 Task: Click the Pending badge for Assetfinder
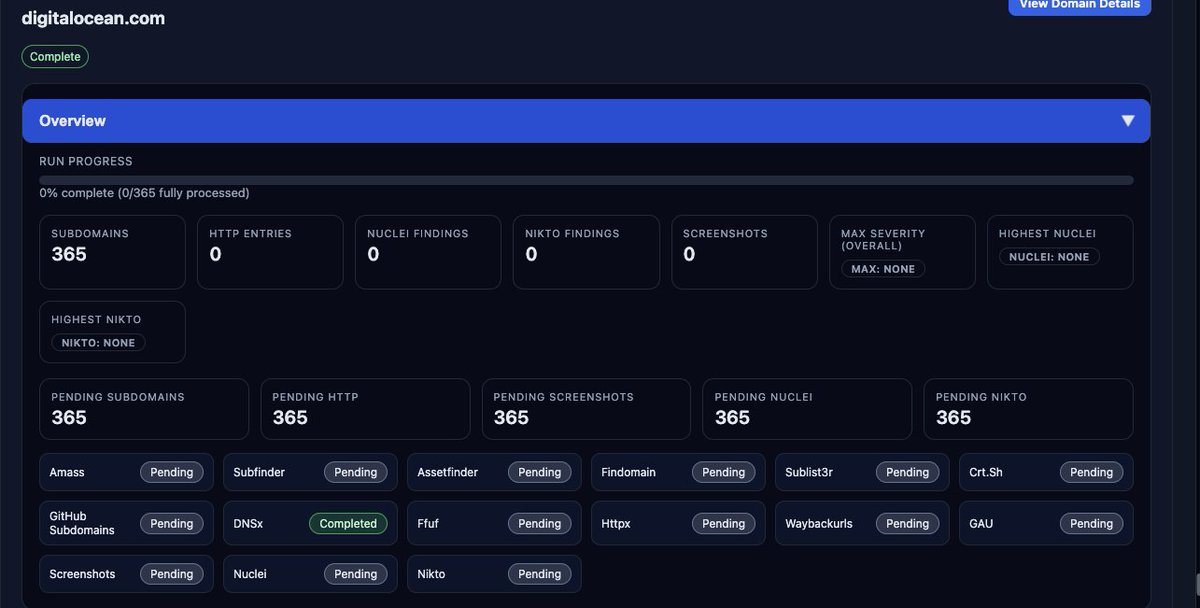[540, 472]
